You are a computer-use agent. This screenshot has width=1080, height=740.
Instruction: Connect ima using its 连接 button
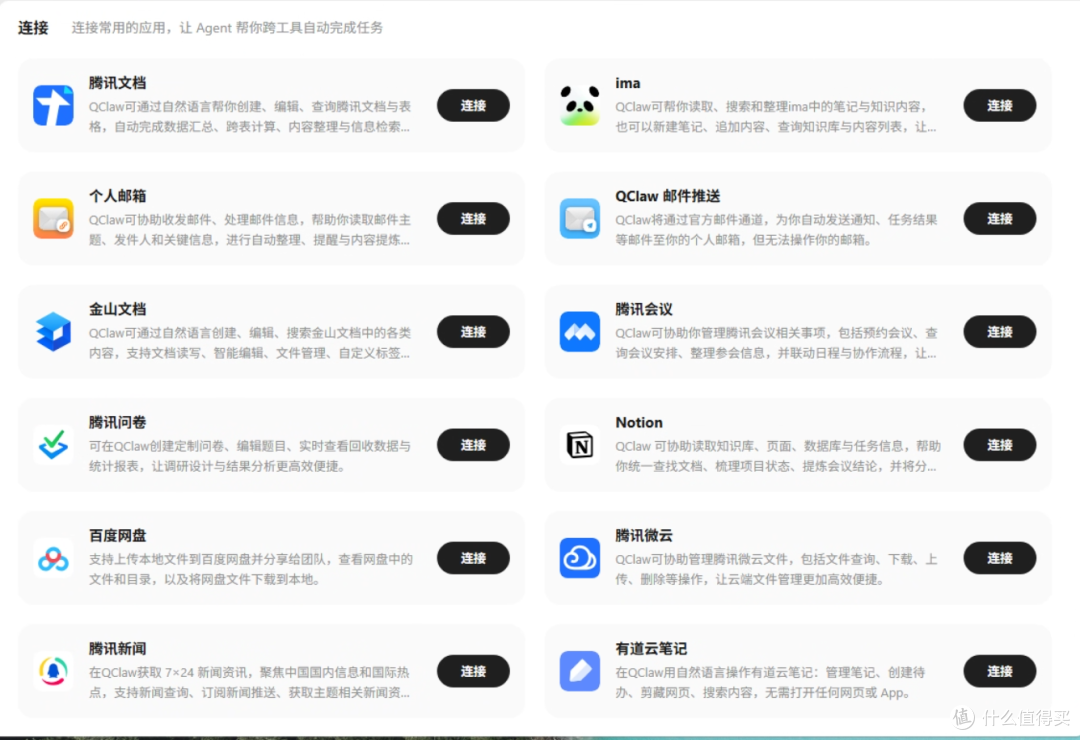(x=999, y=105)
